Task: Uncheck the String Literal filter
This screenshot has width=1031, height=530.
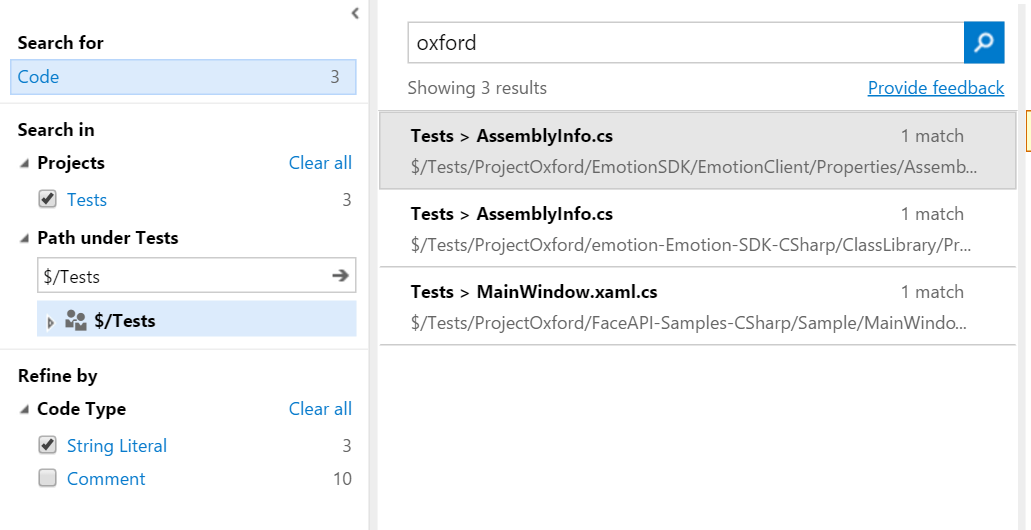Action: tap(47, 446)
